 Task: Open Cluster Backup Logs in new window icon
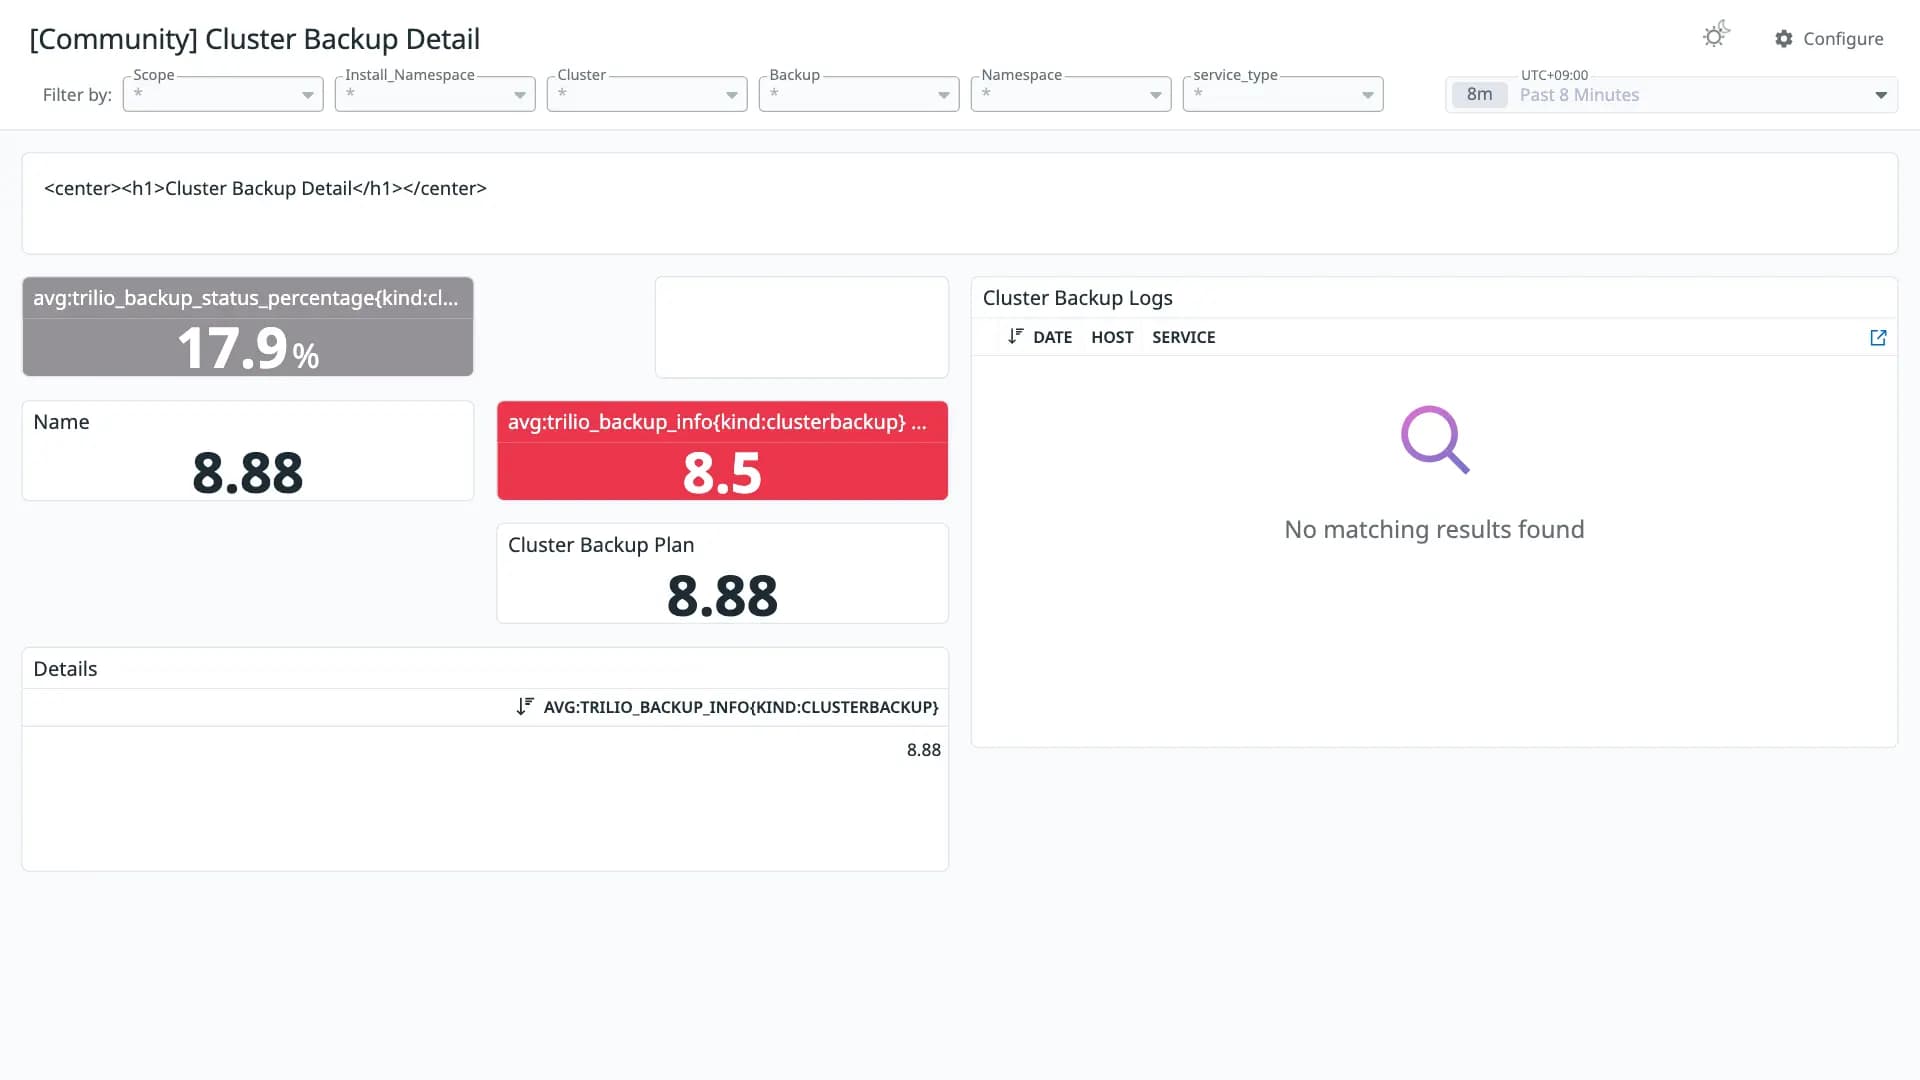(1878, 338)
